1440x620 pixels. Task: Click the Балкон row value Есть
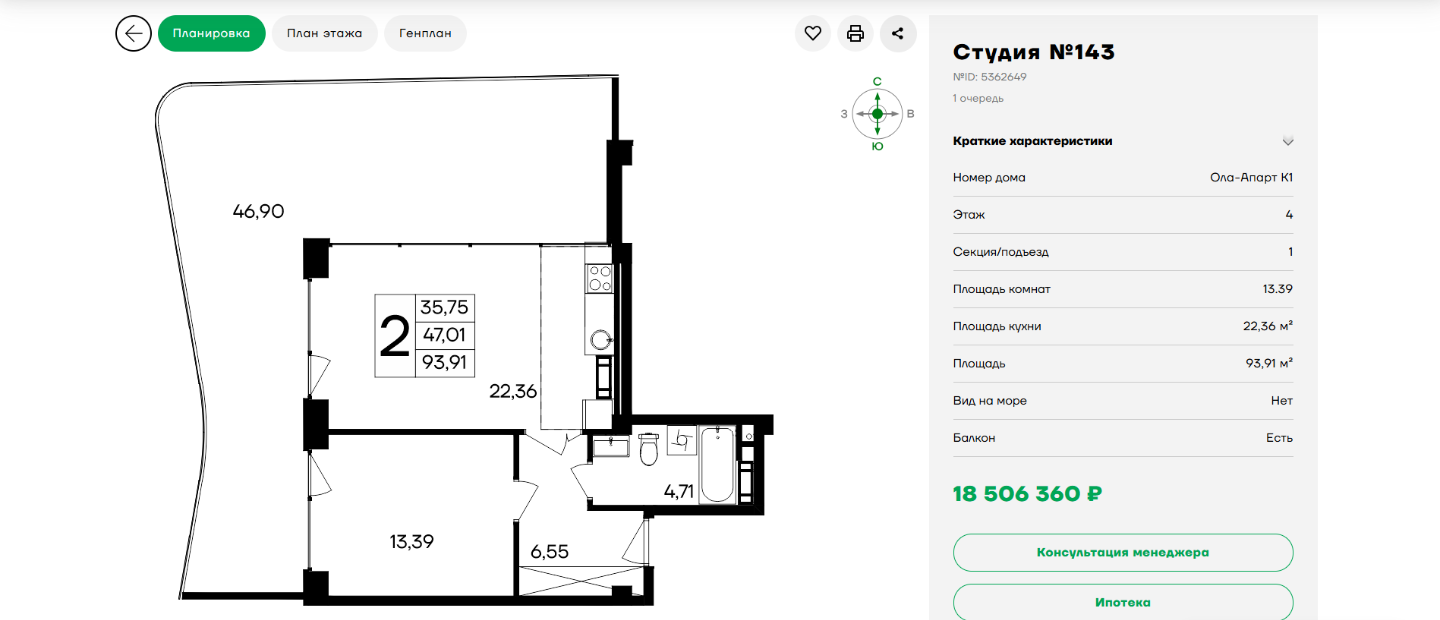click(x=1279, y=438)
